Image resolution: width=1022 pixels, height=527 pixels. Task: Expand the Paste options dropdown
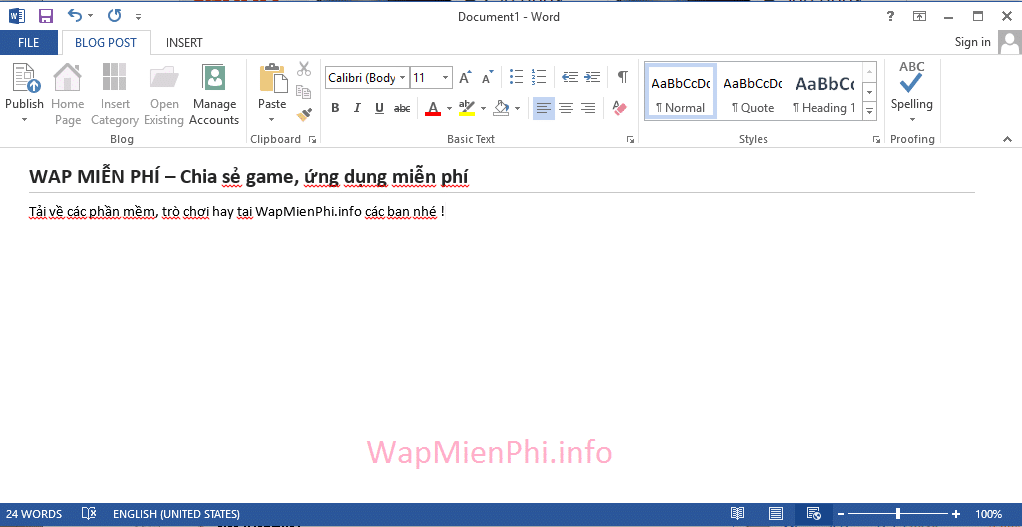(272, 120)
